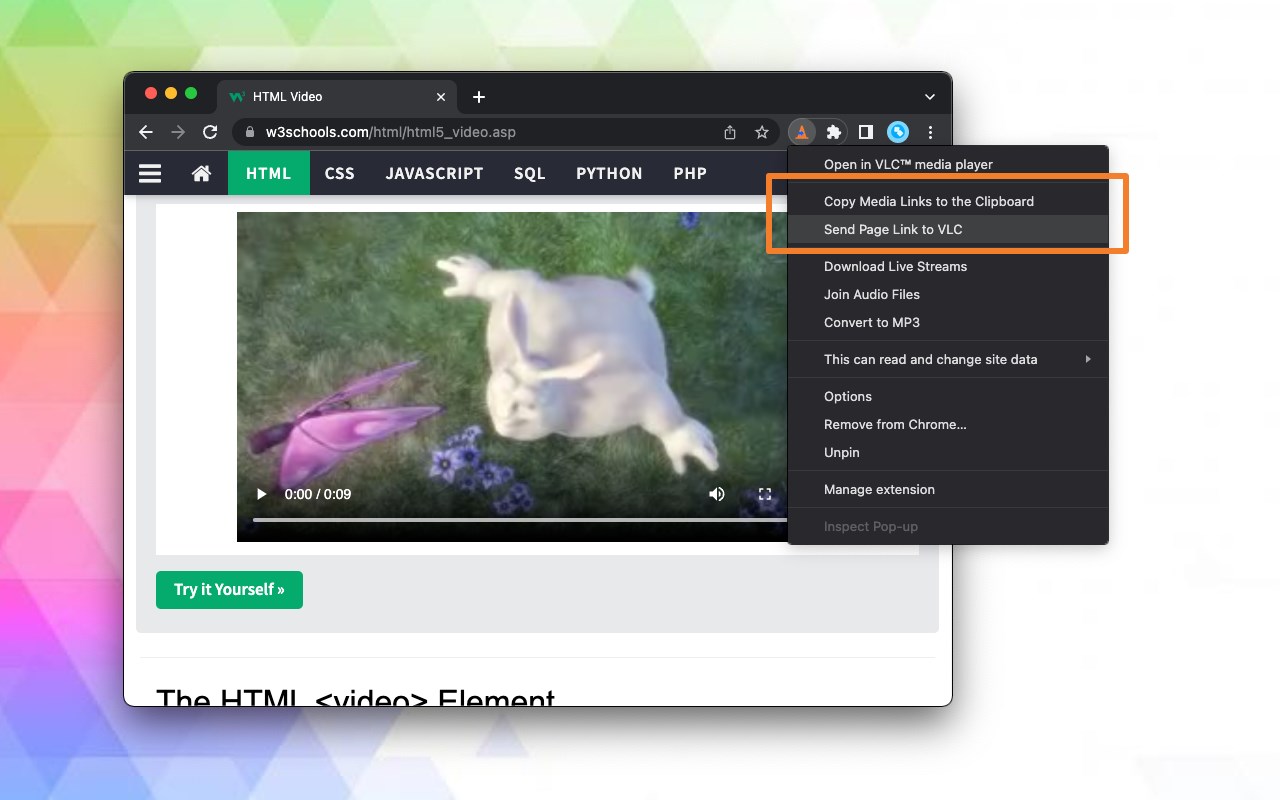The width and height of the screenshot is (1280, 800).
Task: Click the VLC extension icon in toolbar
Action: click(802, 132)
